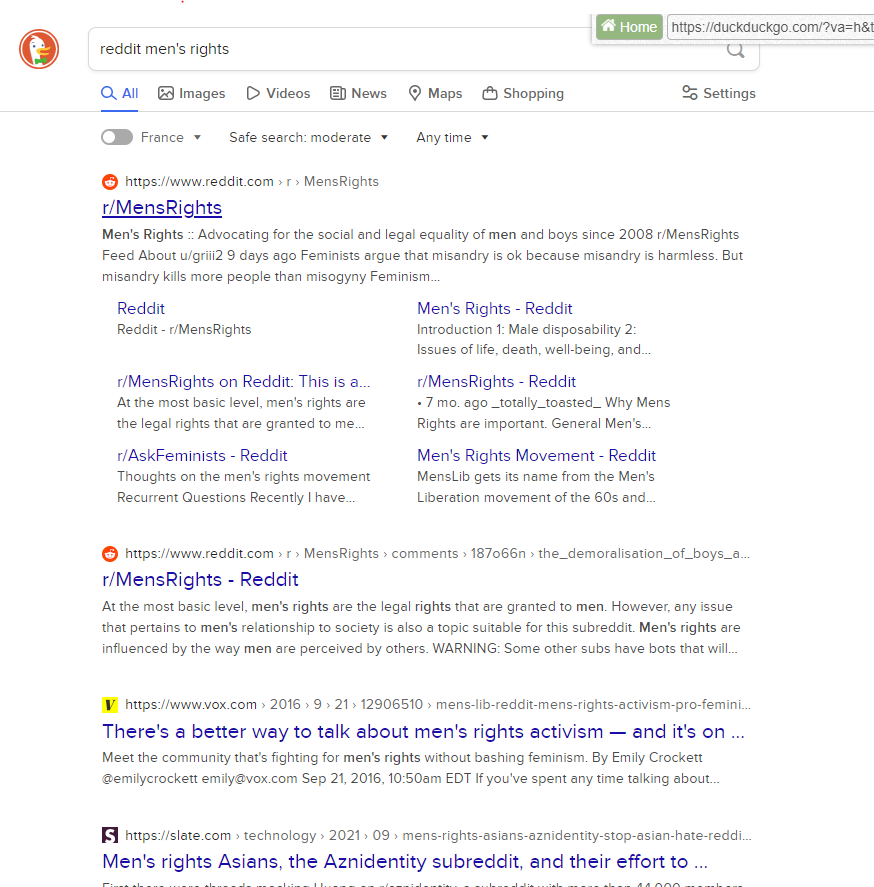The width and height of the screenshot is (874, 887).
Task: Click the URL ending the_demoralisation_of_boys_a...
Action: 437,553
